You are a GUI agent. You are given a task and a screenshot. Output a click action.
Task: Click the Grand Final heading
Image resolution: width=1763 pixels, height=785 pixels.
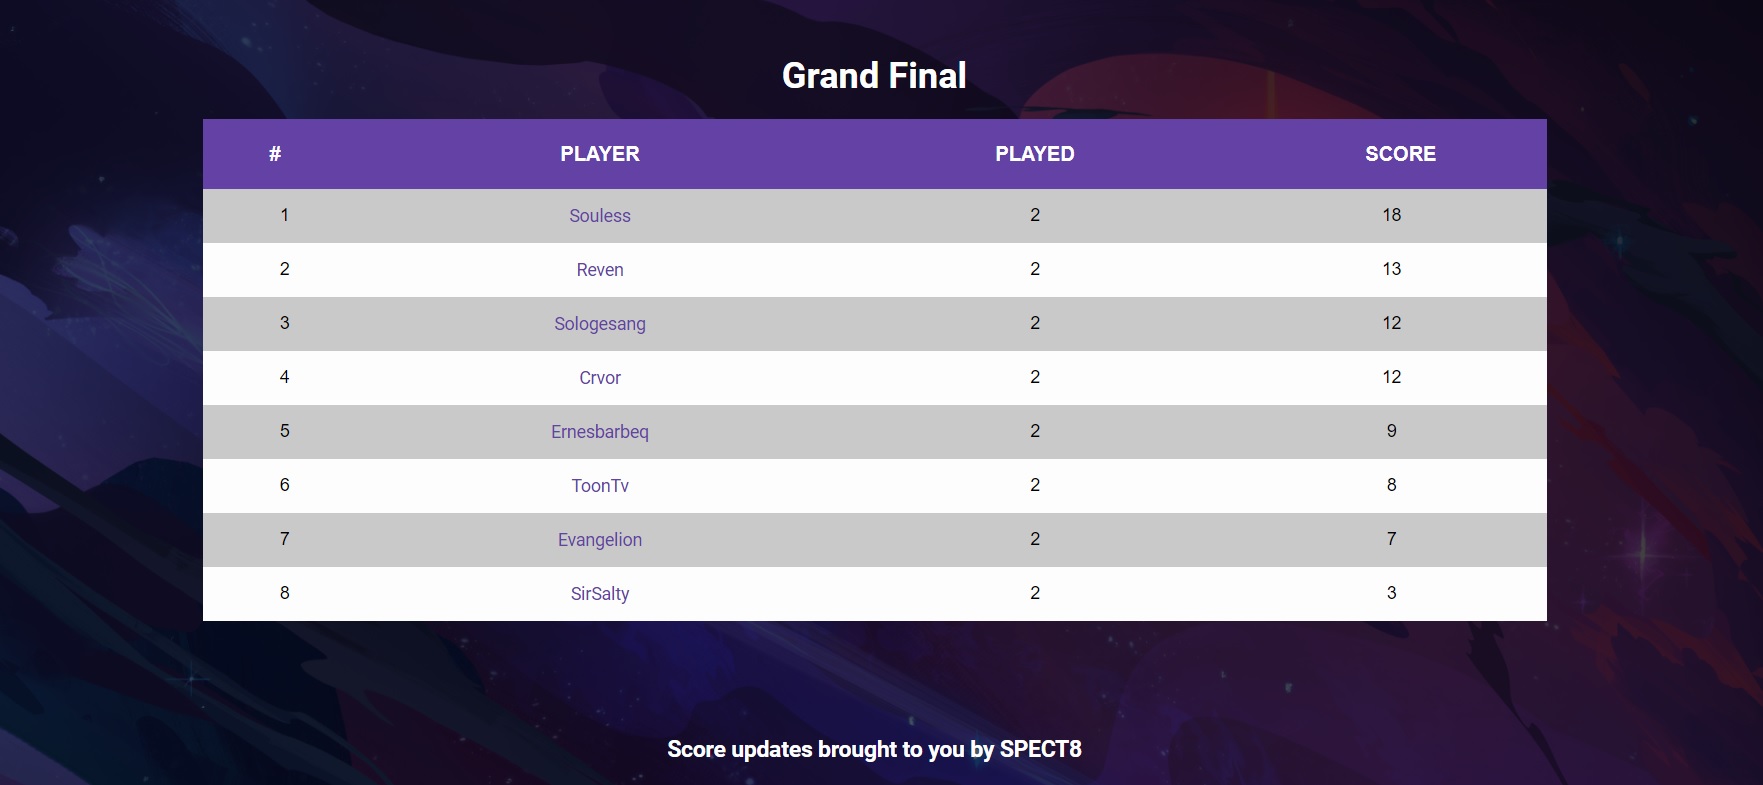coord(874,76)
